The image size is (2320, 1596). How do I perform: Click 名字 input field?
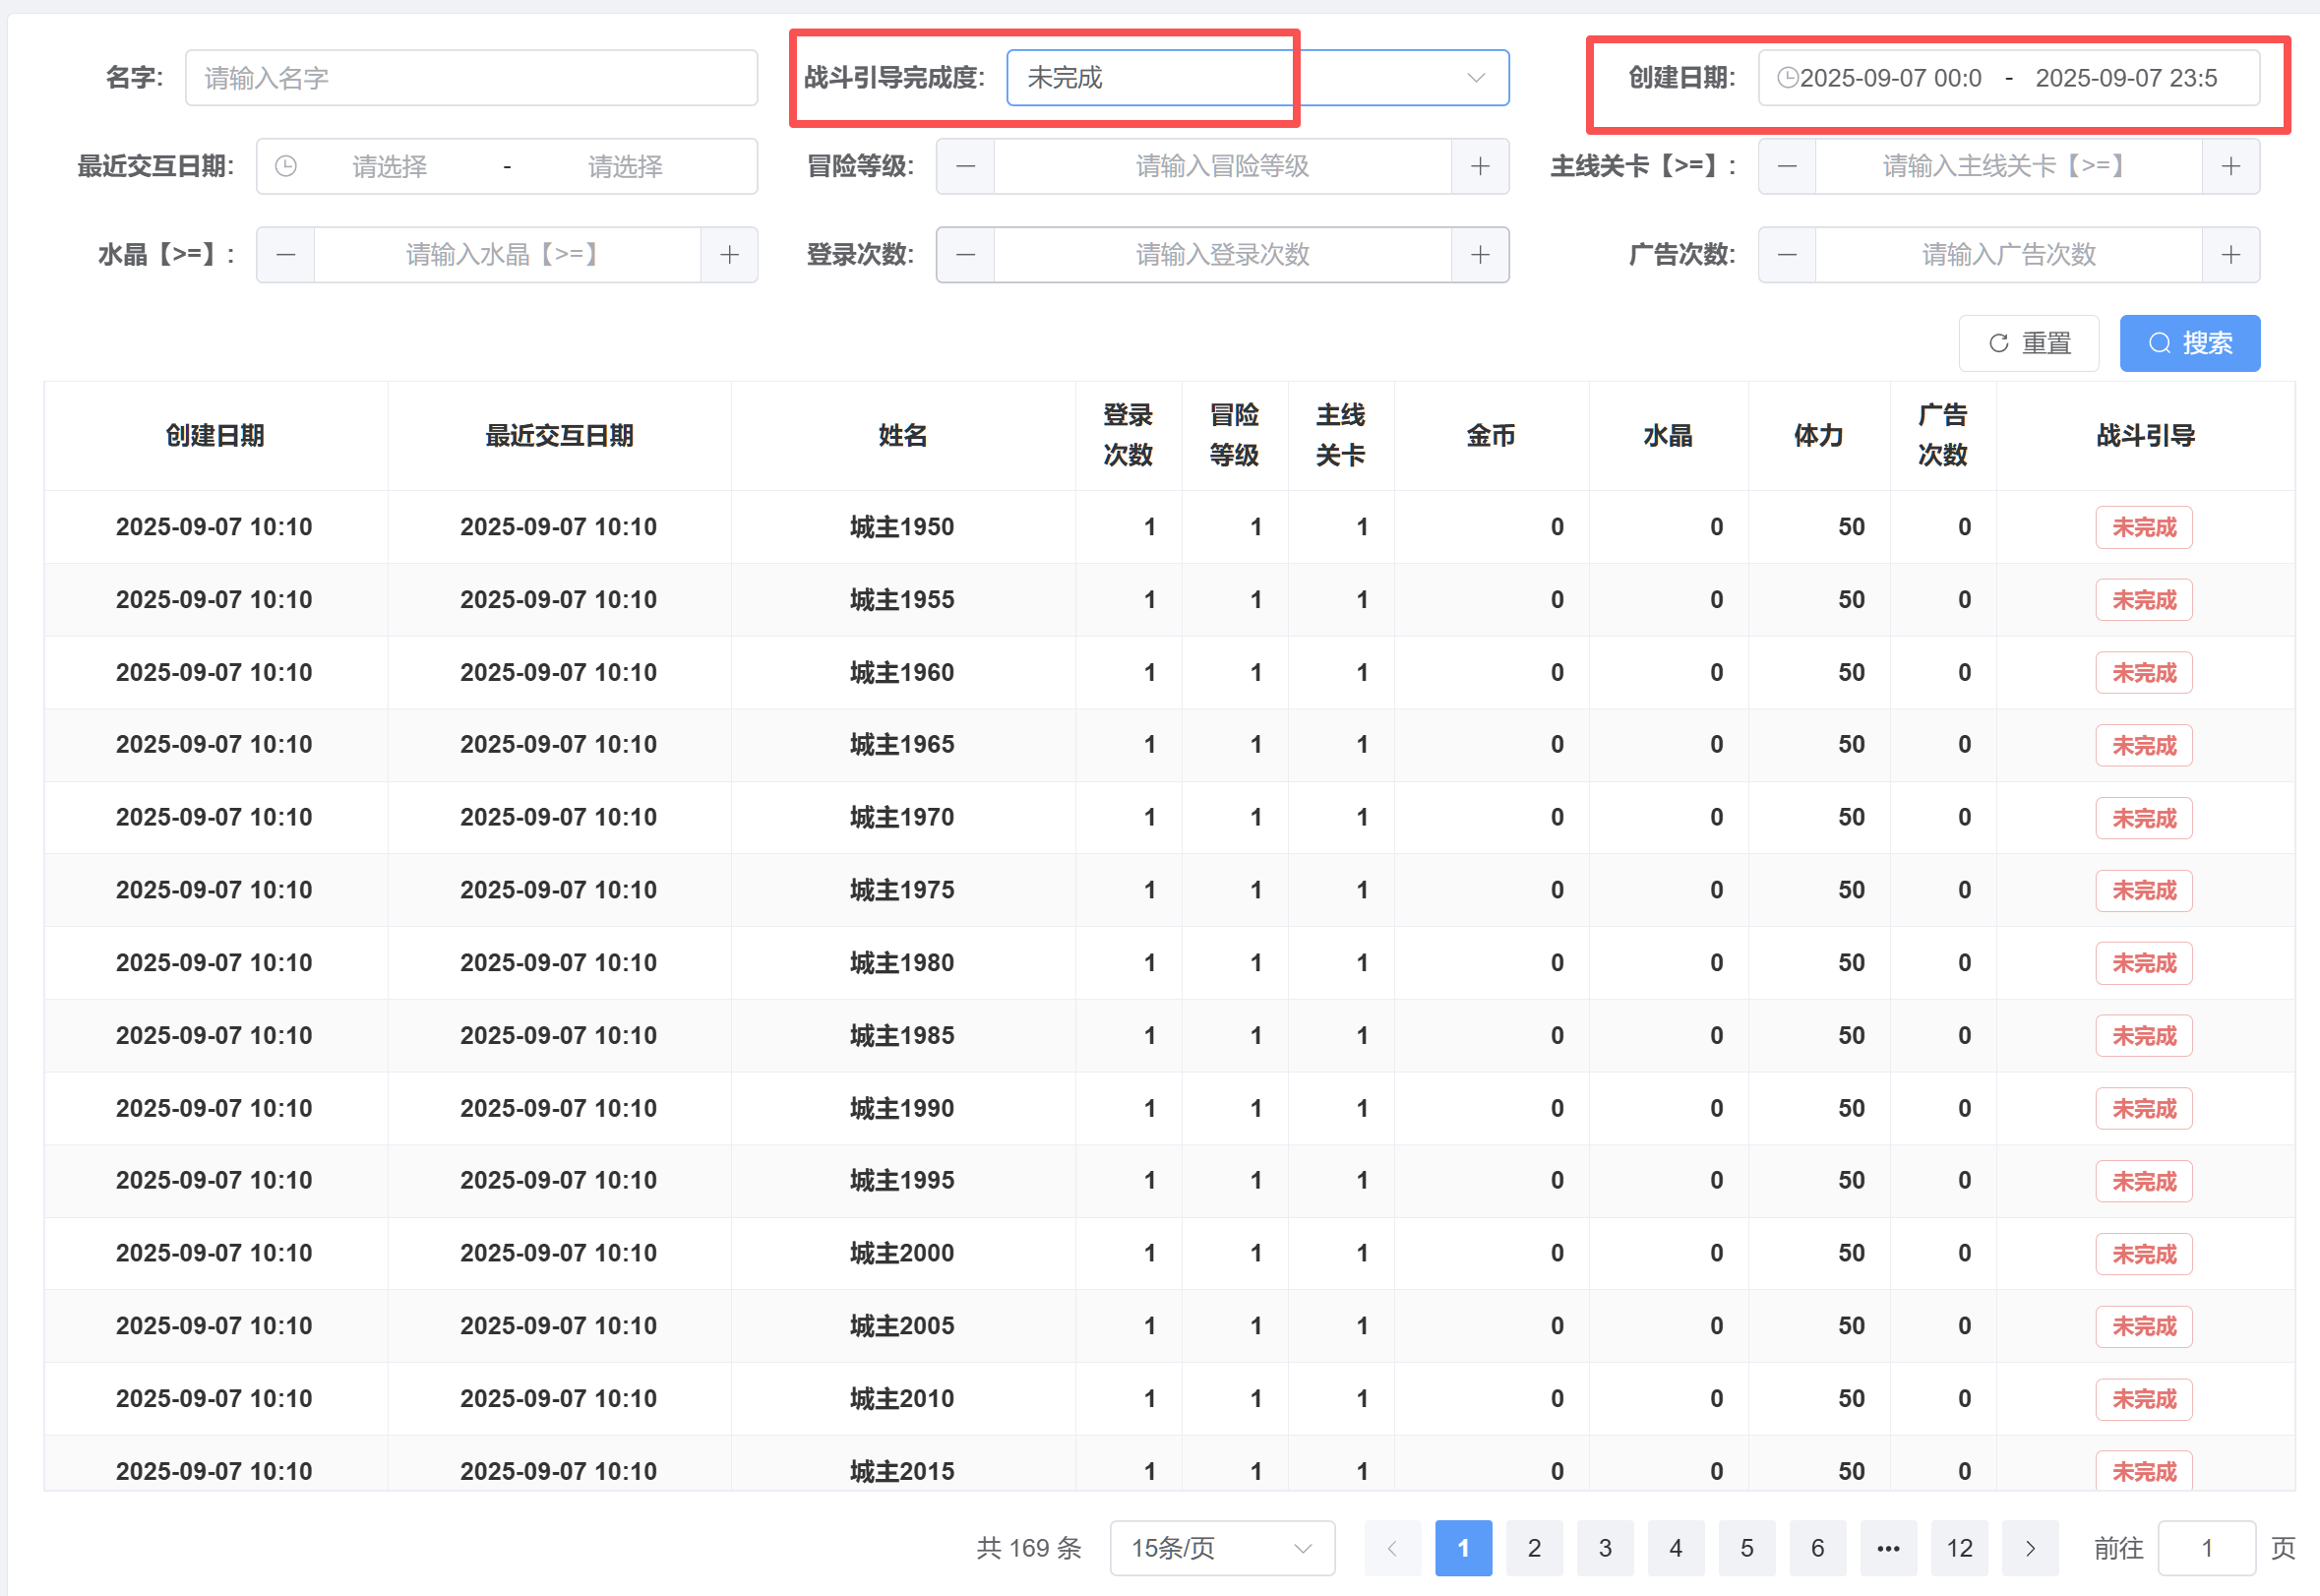click(x=470, y=78)
